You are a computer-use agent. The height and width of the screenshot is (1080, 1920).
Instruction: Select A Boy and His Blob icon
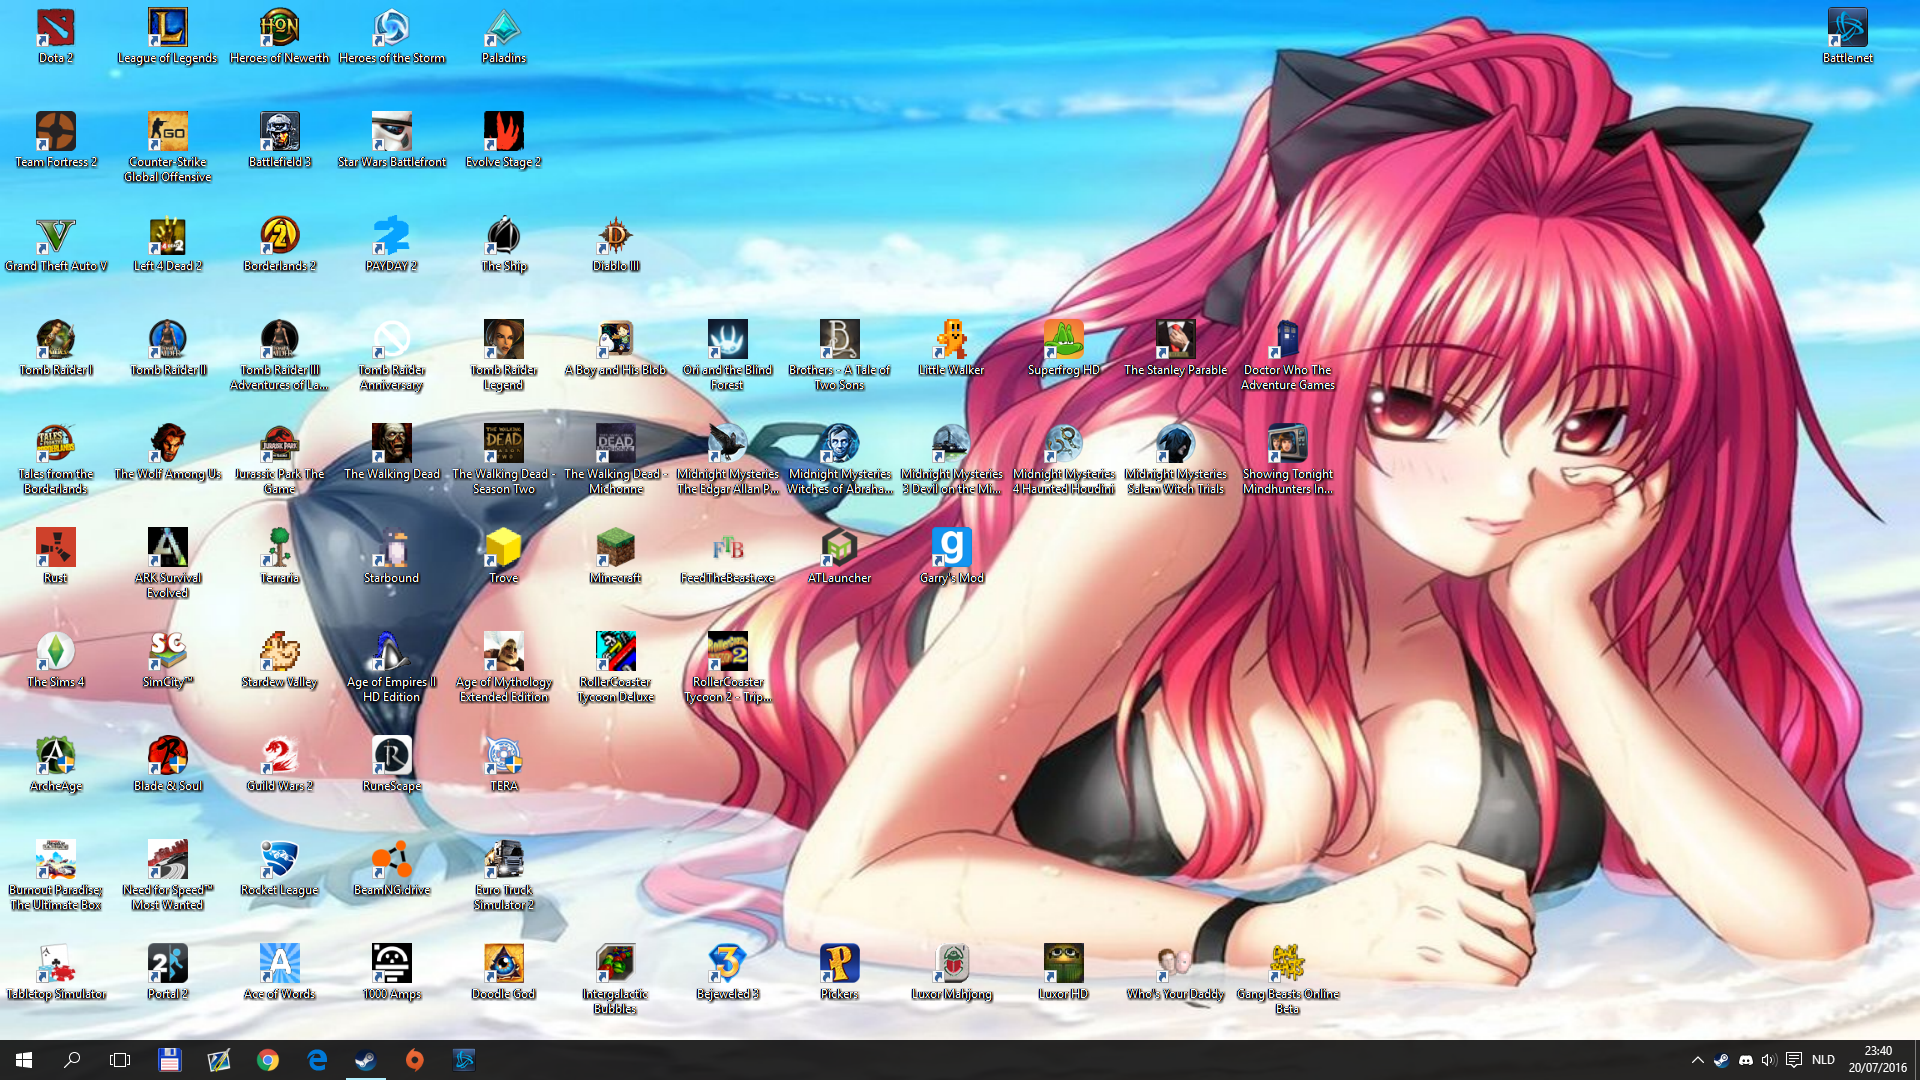615,348
